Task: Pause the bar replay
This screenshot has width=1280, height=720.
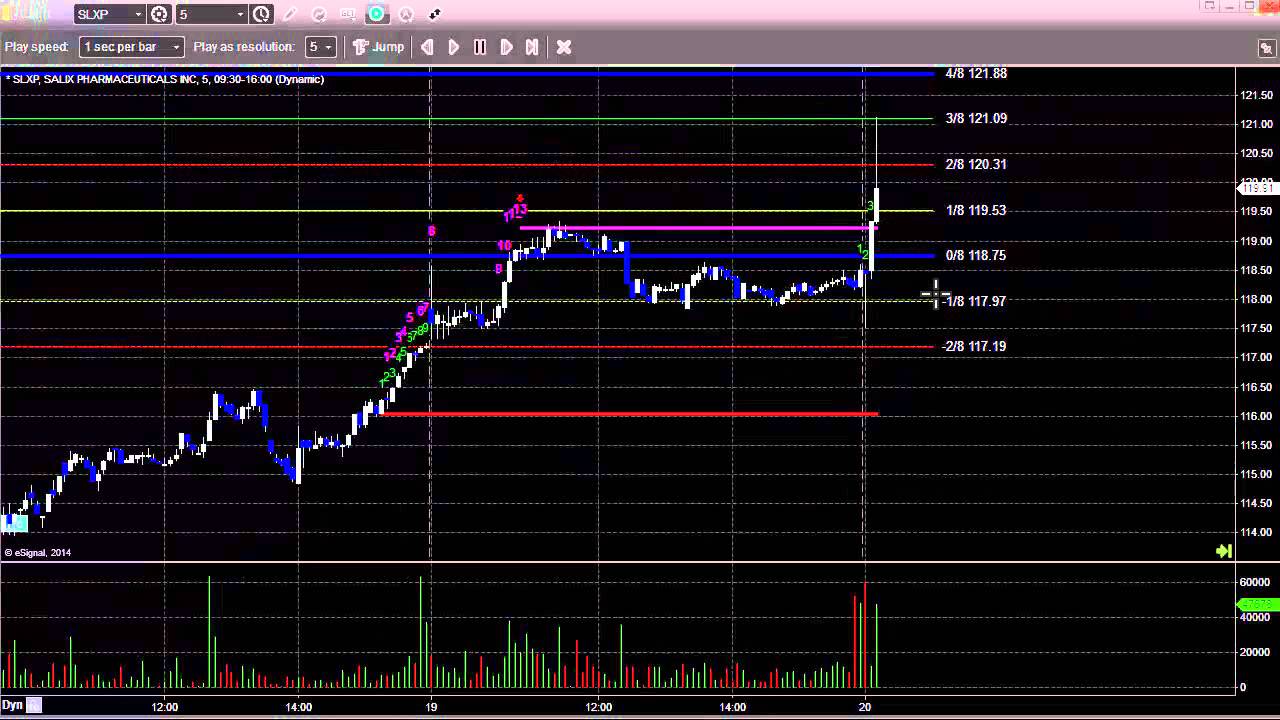Action: 480,47
